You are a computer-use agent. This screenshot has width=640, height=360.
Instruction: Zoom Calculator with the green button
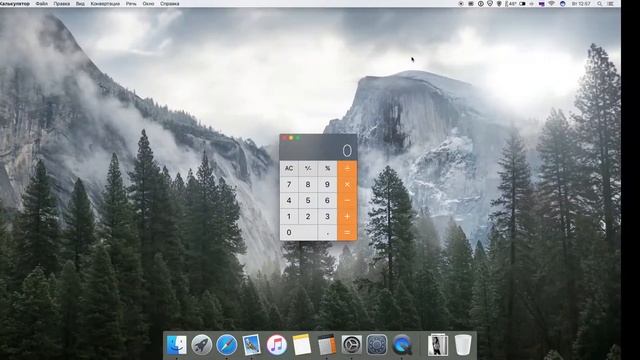[298, 138]
